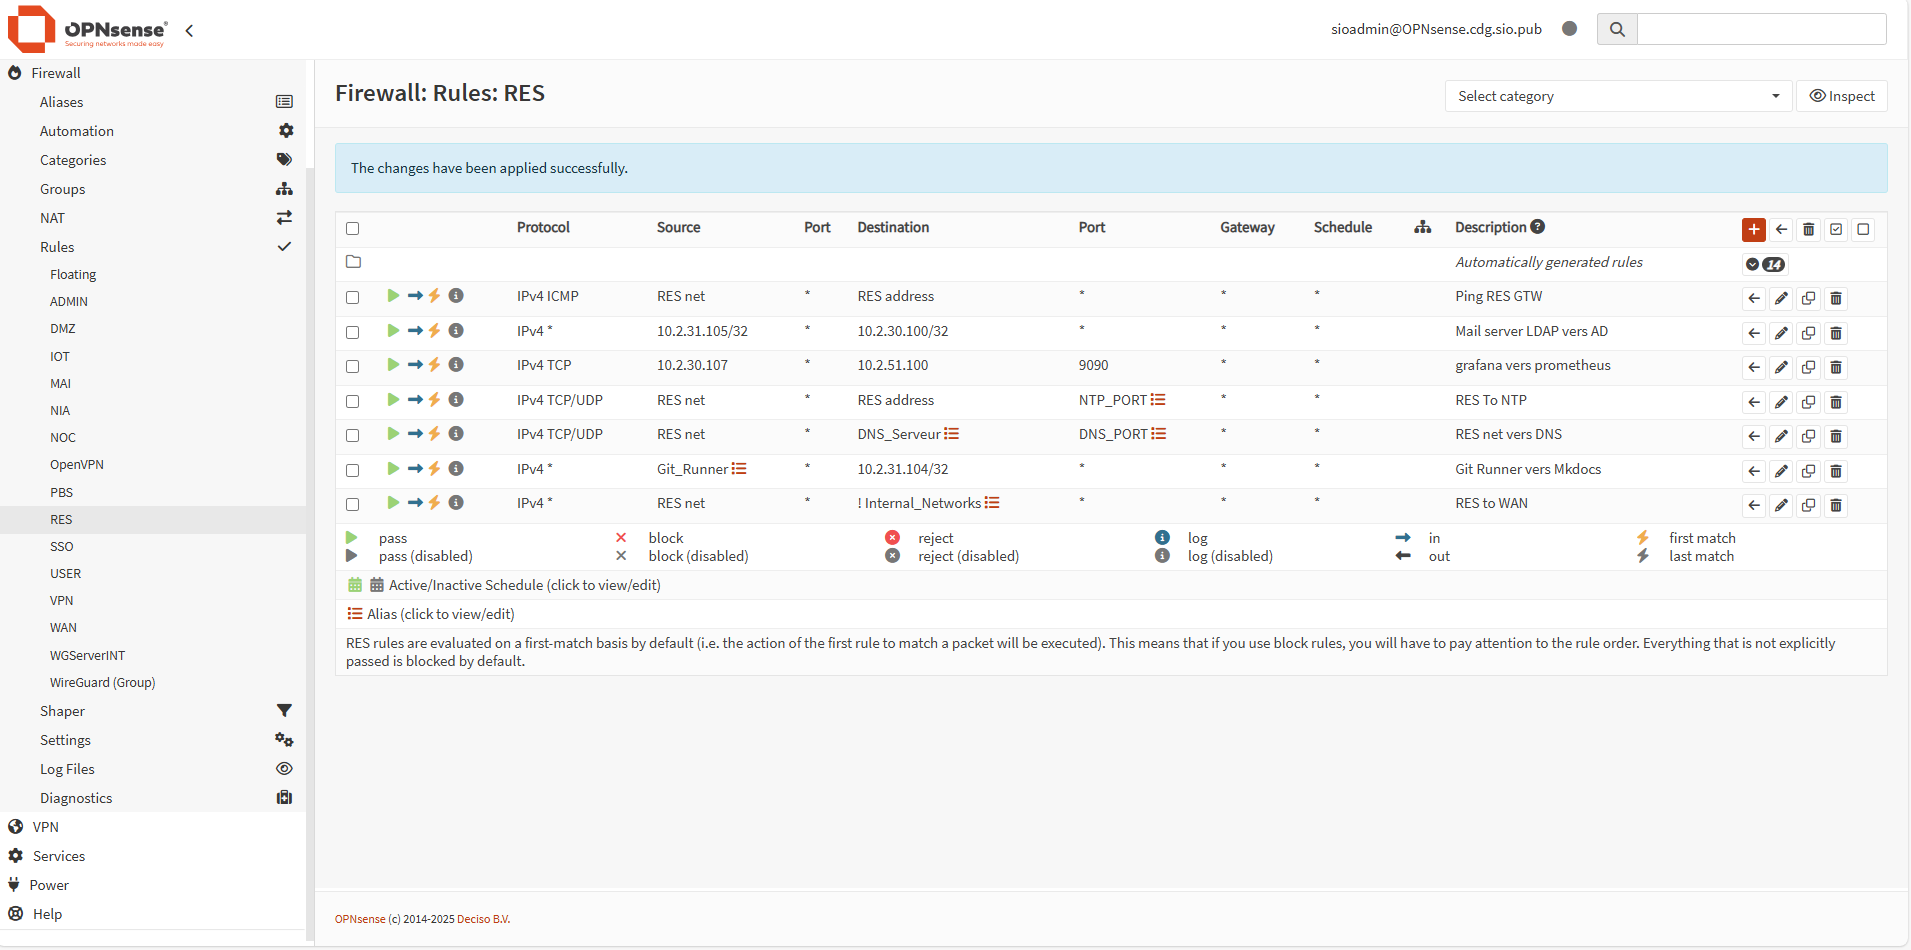Check the RES net vers DNS rule checkbox

point(352,435)
